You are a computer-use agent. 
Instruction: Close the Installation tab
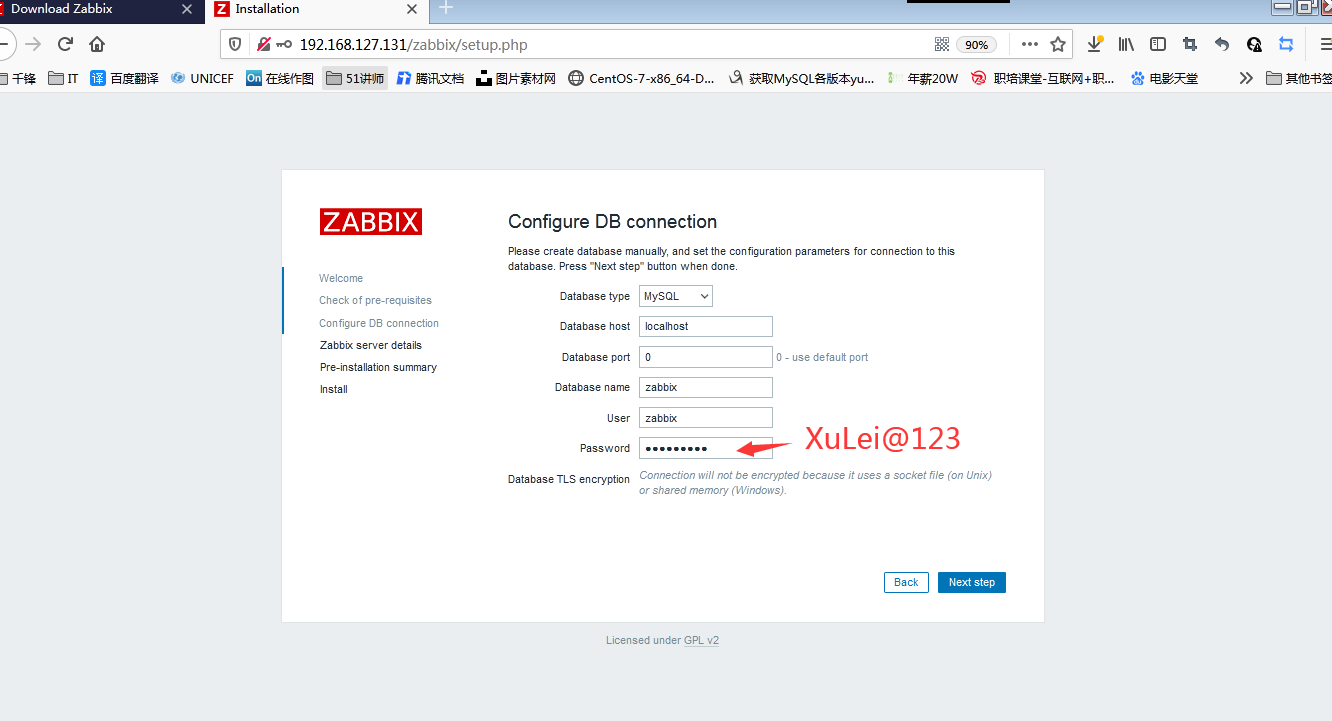click(414, 9)
